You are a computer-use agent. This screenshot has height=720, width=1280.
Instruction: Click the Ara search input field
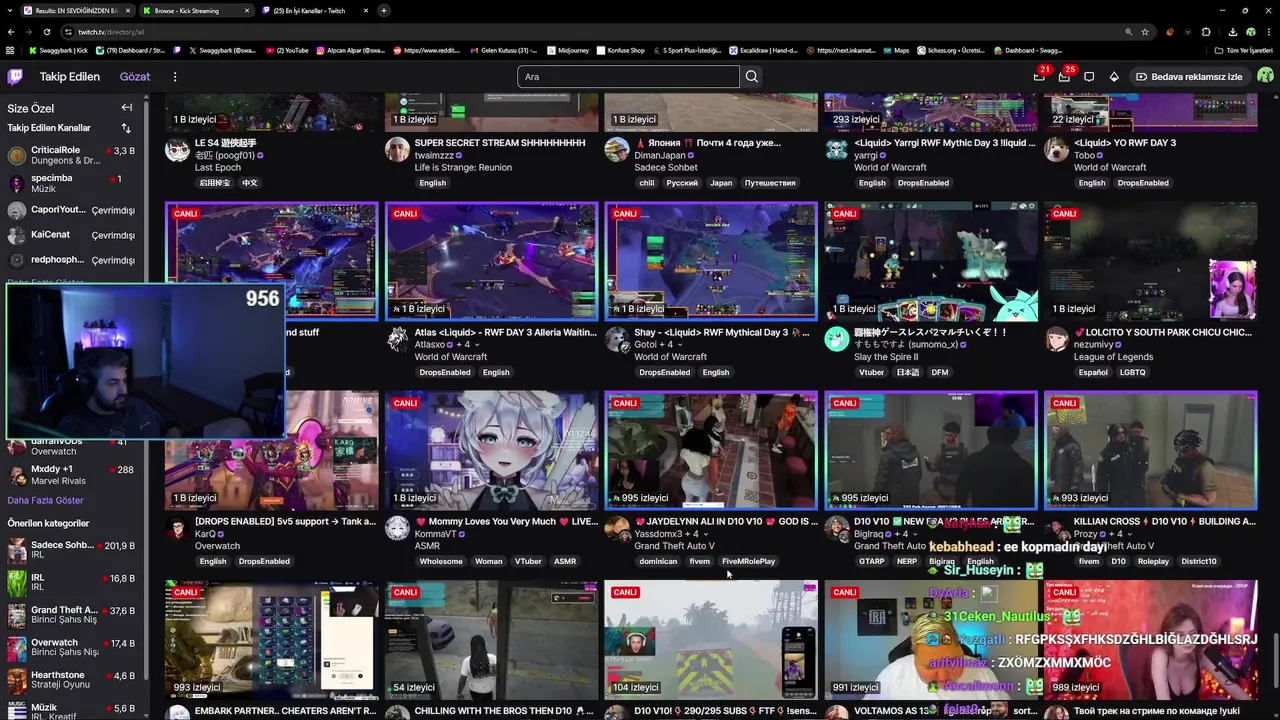[628, 77]
